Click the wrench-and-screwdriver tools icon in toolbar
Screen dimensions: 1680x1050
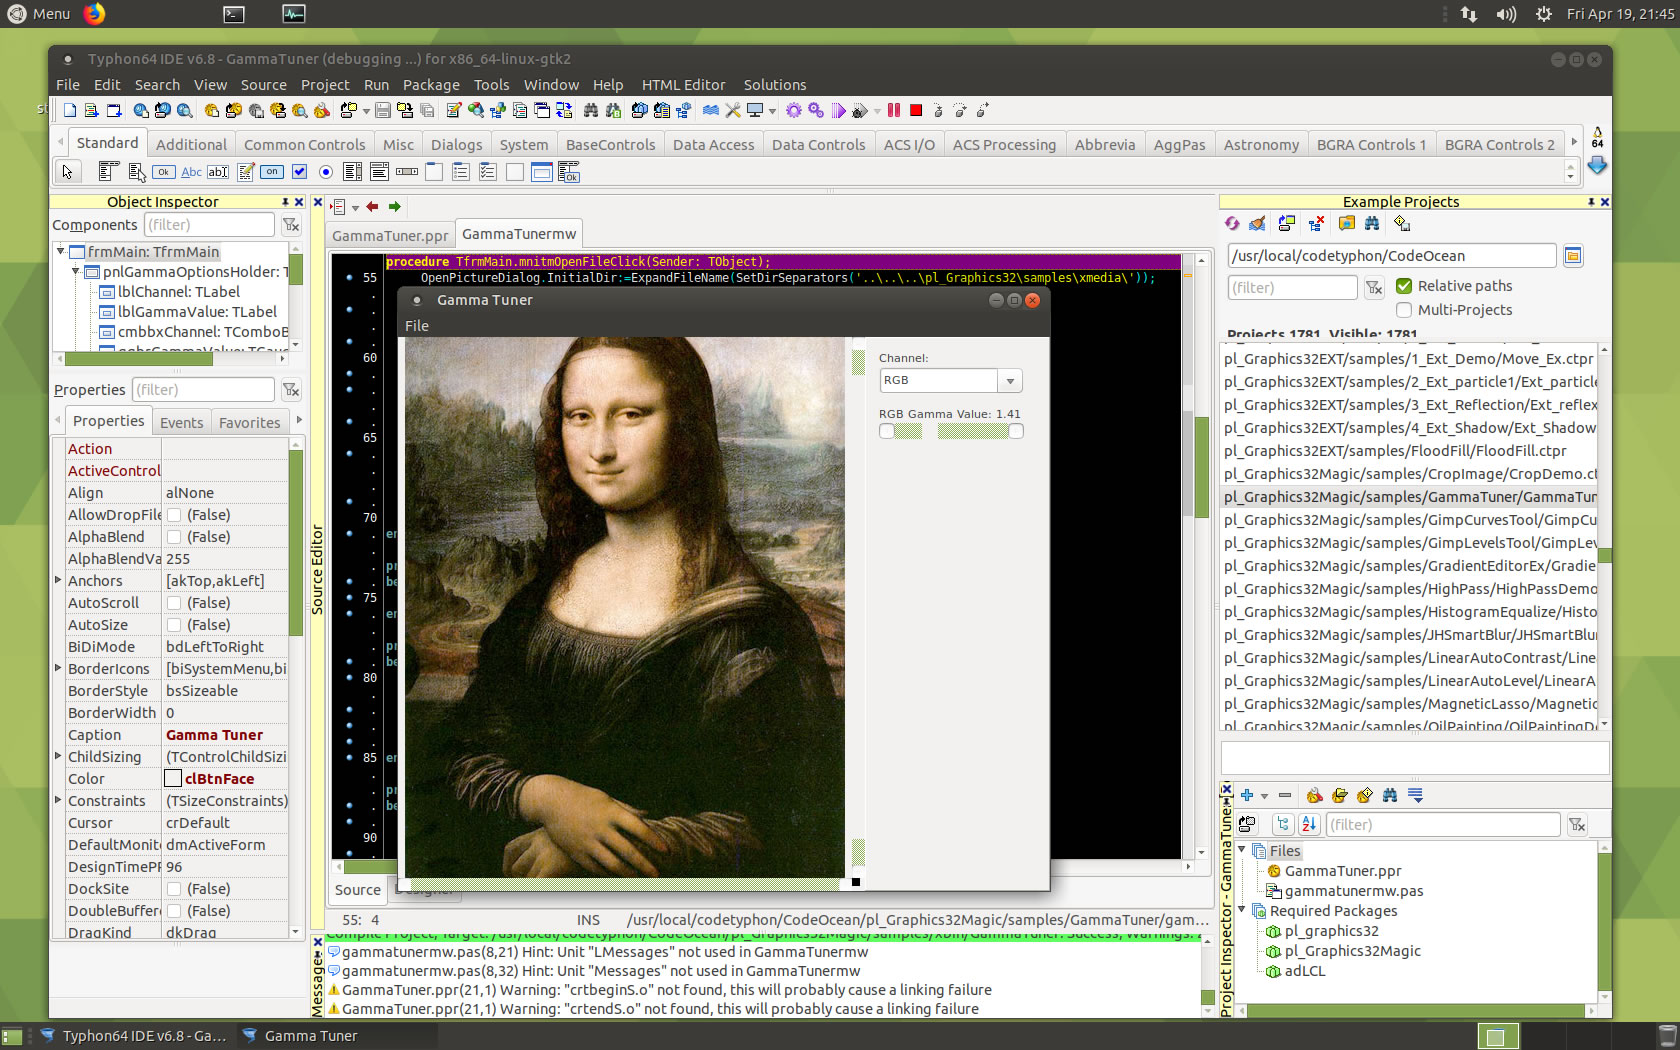[x=733, y=110]
